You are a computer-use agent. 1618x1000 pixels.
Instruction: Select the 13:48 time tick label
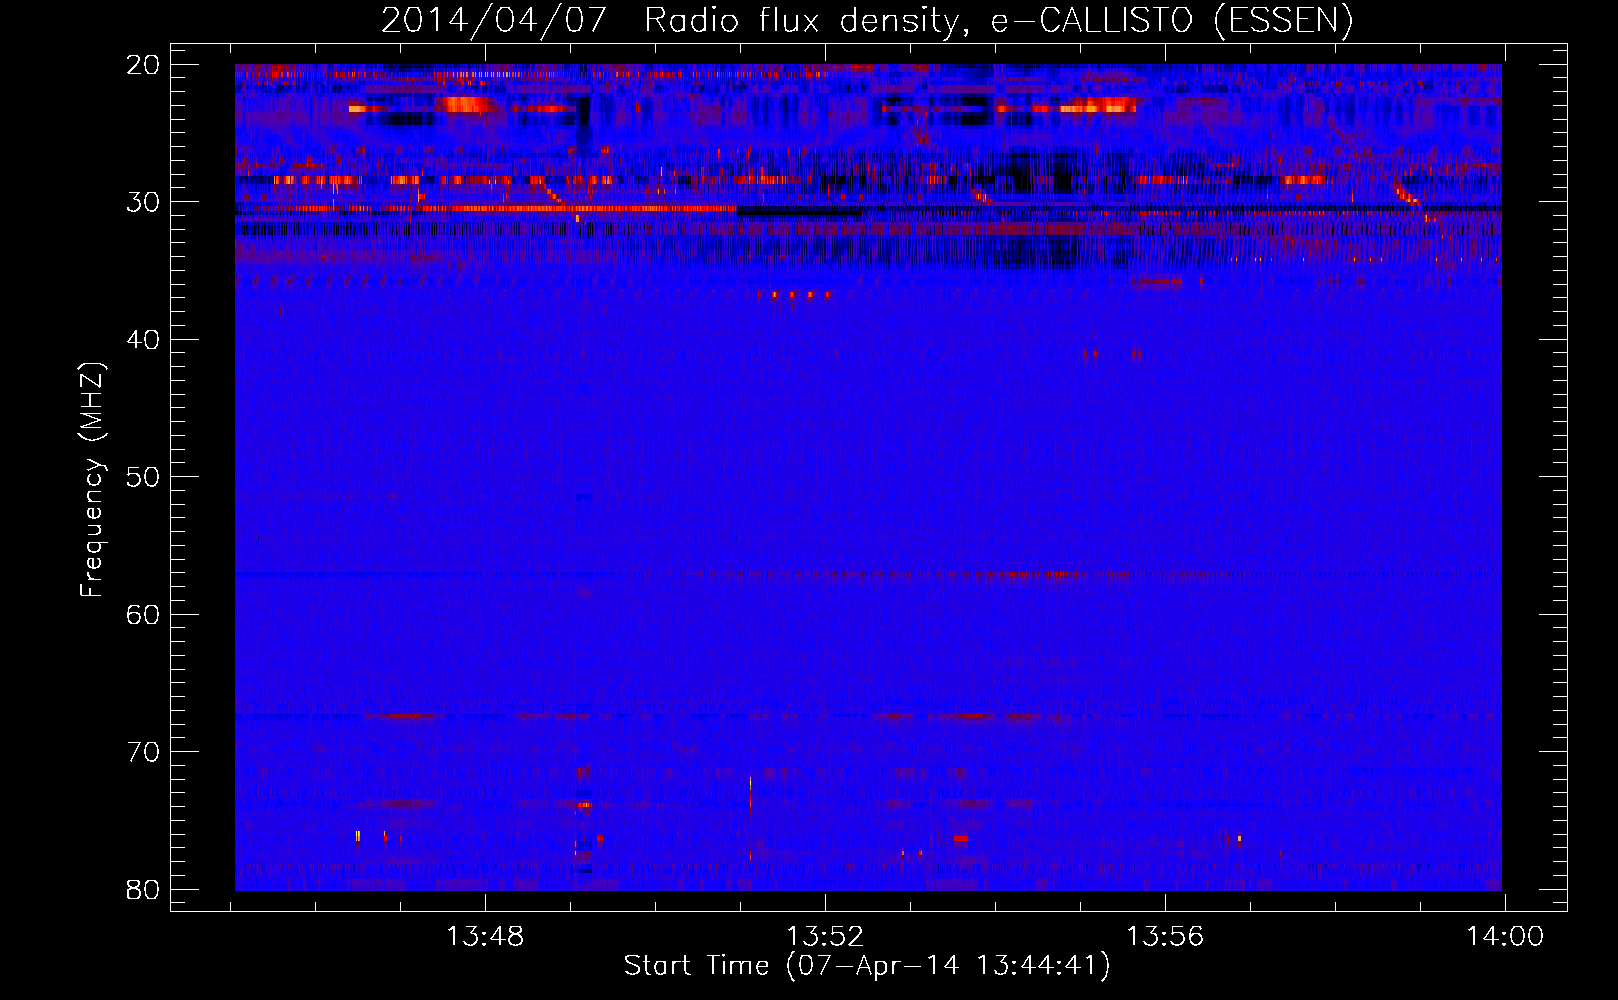(485, 937)
